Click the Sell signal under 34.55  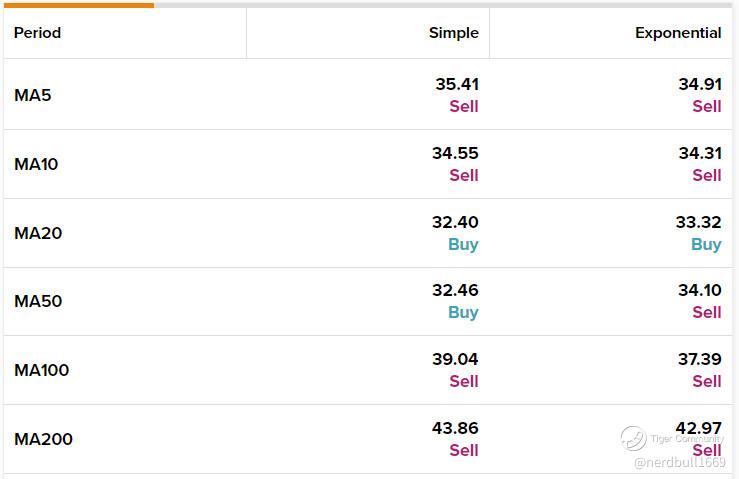(464, 175)
